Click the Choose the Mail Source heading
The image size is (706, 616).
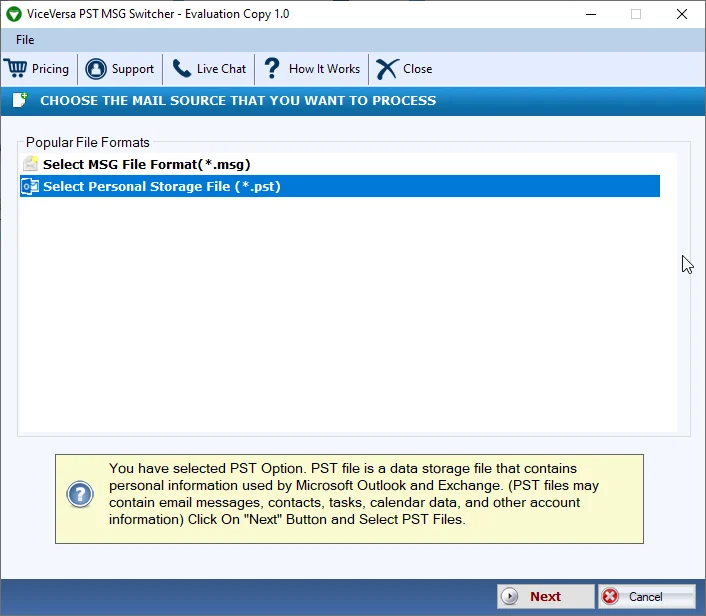tap(238, 100)
